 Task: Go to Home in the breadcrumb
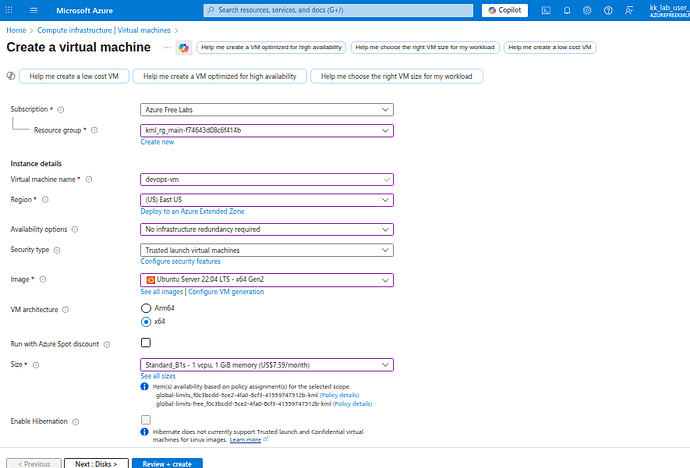(15, 31)
